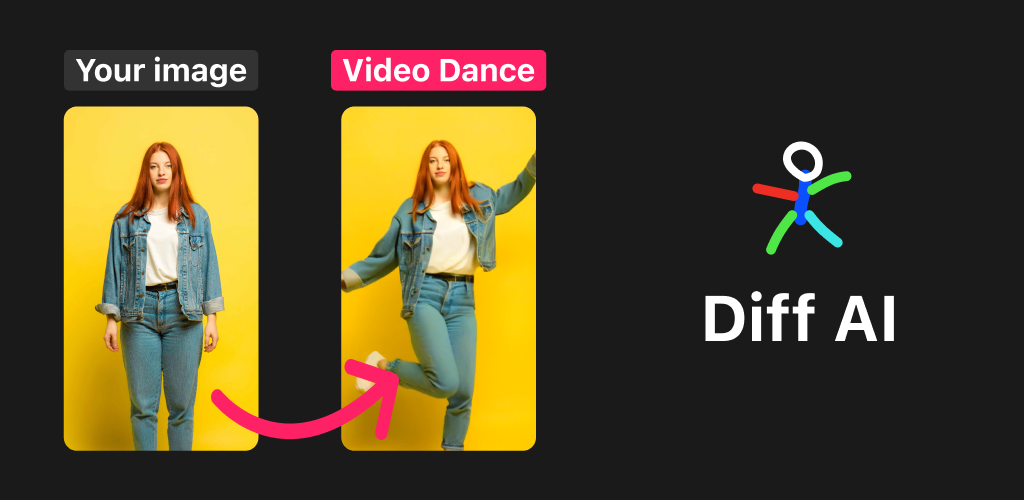The width and height of the screenshot is (1024, 500).
Task: Click the green raised arm of the stick figure
Action: coord(829,182)
